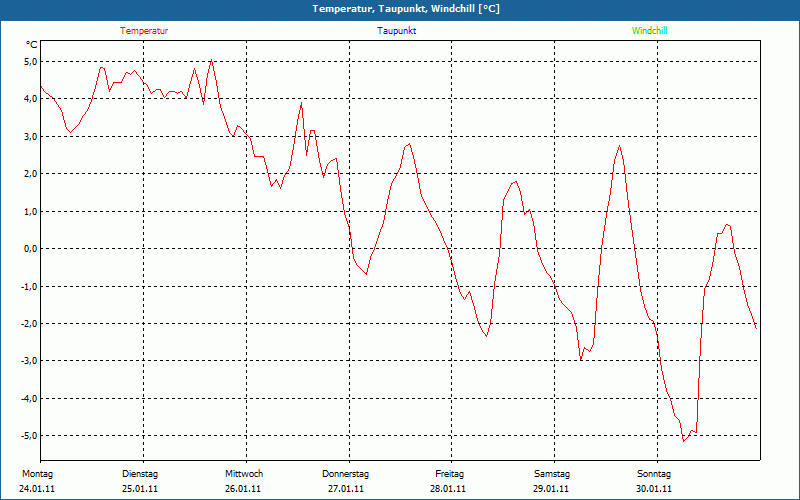The image size is (800, 500).
Task: Click the blue Taupunkt legend label
Action: click(x=396, y=31)
